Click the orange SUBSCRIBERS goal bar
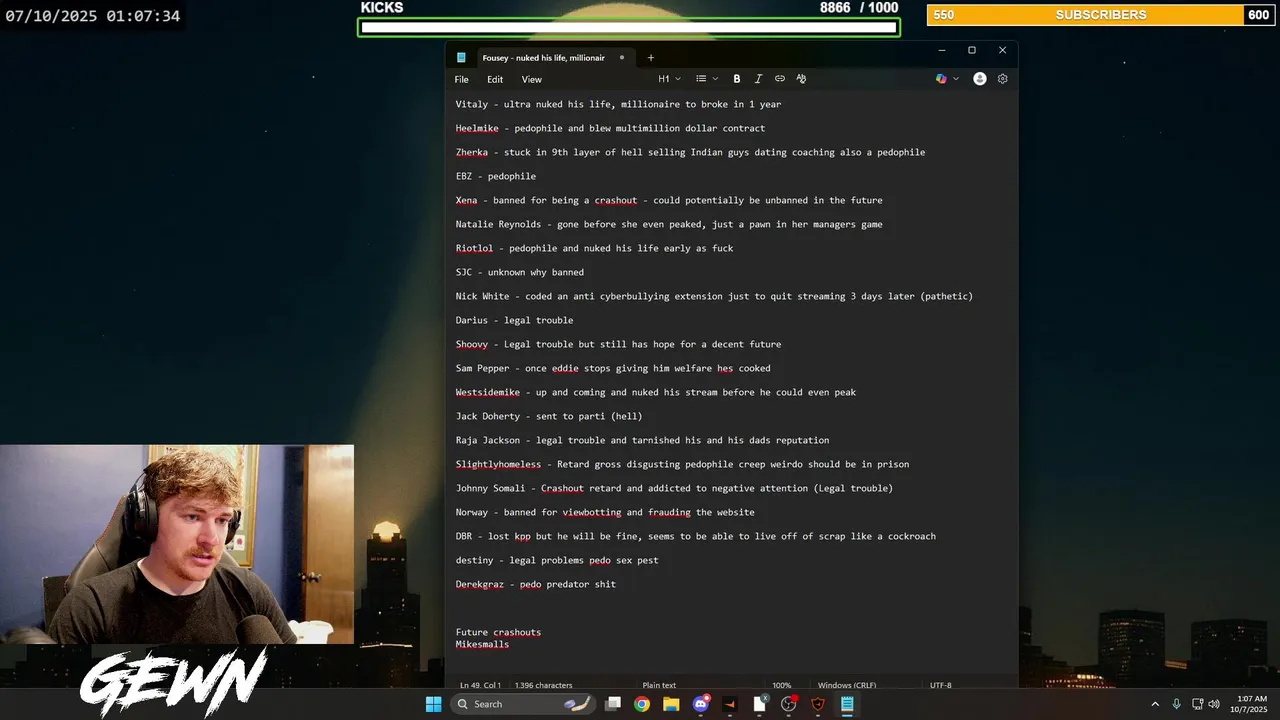The image size is (1280, 720). click(x=1101, y=15)
